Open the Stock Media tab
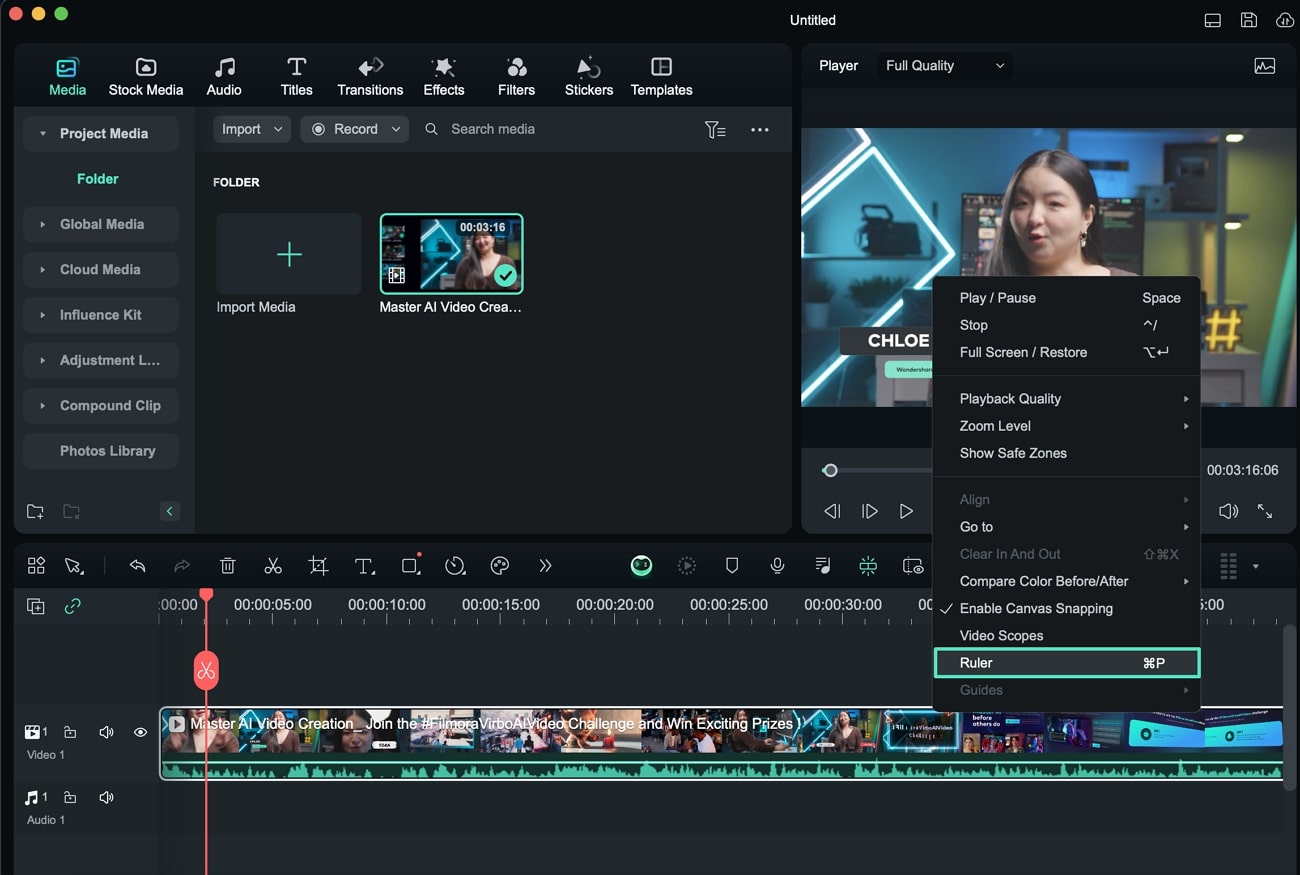1300x875 pixels. pyautogui.click(x=146, y=77)
